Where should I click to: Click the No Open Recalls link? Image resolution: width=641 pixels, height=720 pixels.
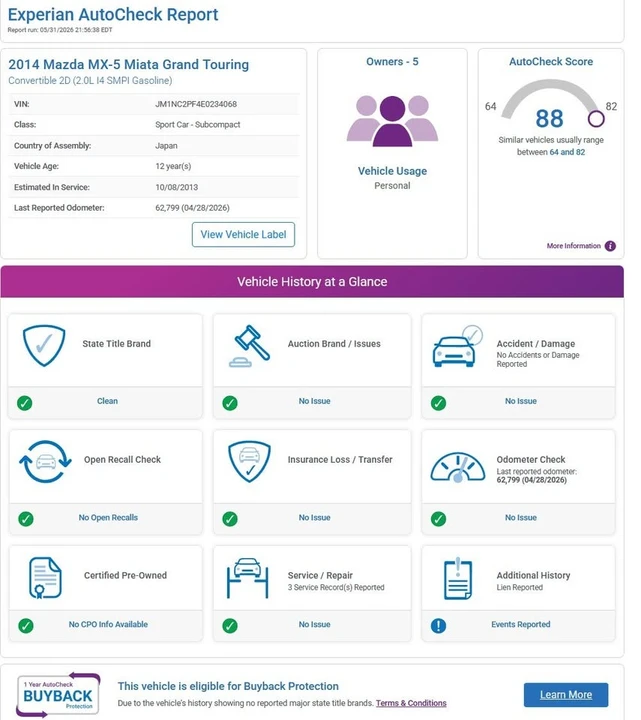click(x=108, y=518)
